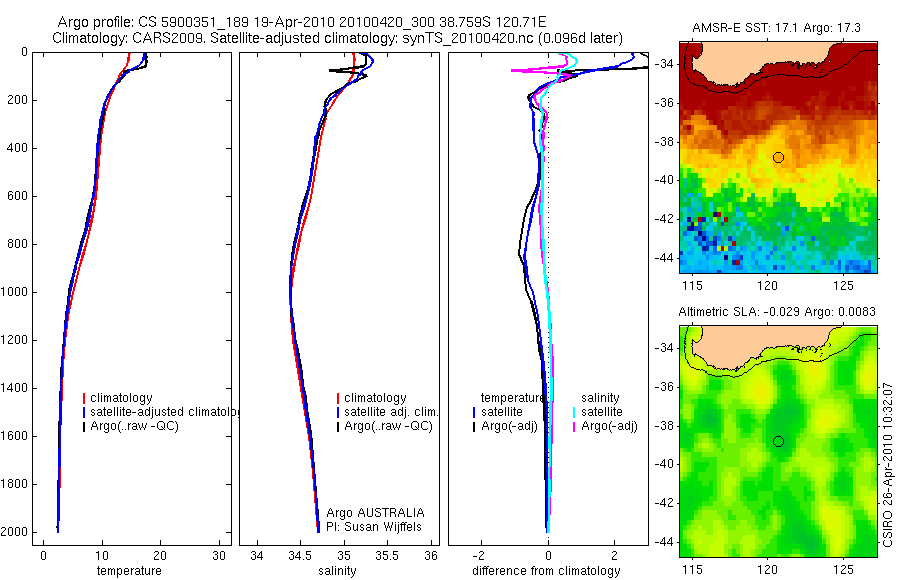
Task: Click the salinity x-axis label
Action: click(338, 571)
